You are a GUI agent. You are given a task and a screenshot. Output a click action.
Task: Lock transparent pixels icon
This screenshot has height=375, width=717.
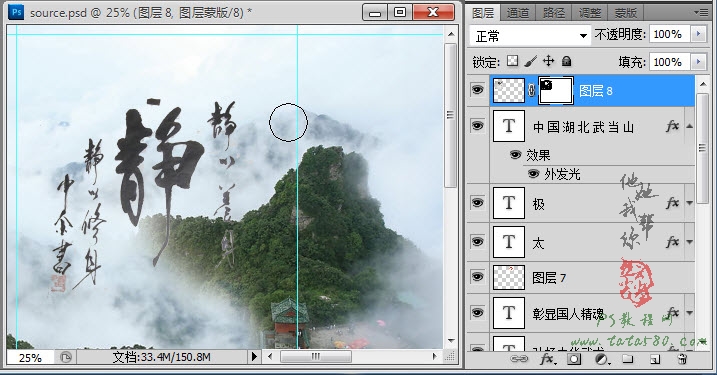coord(513,61)
